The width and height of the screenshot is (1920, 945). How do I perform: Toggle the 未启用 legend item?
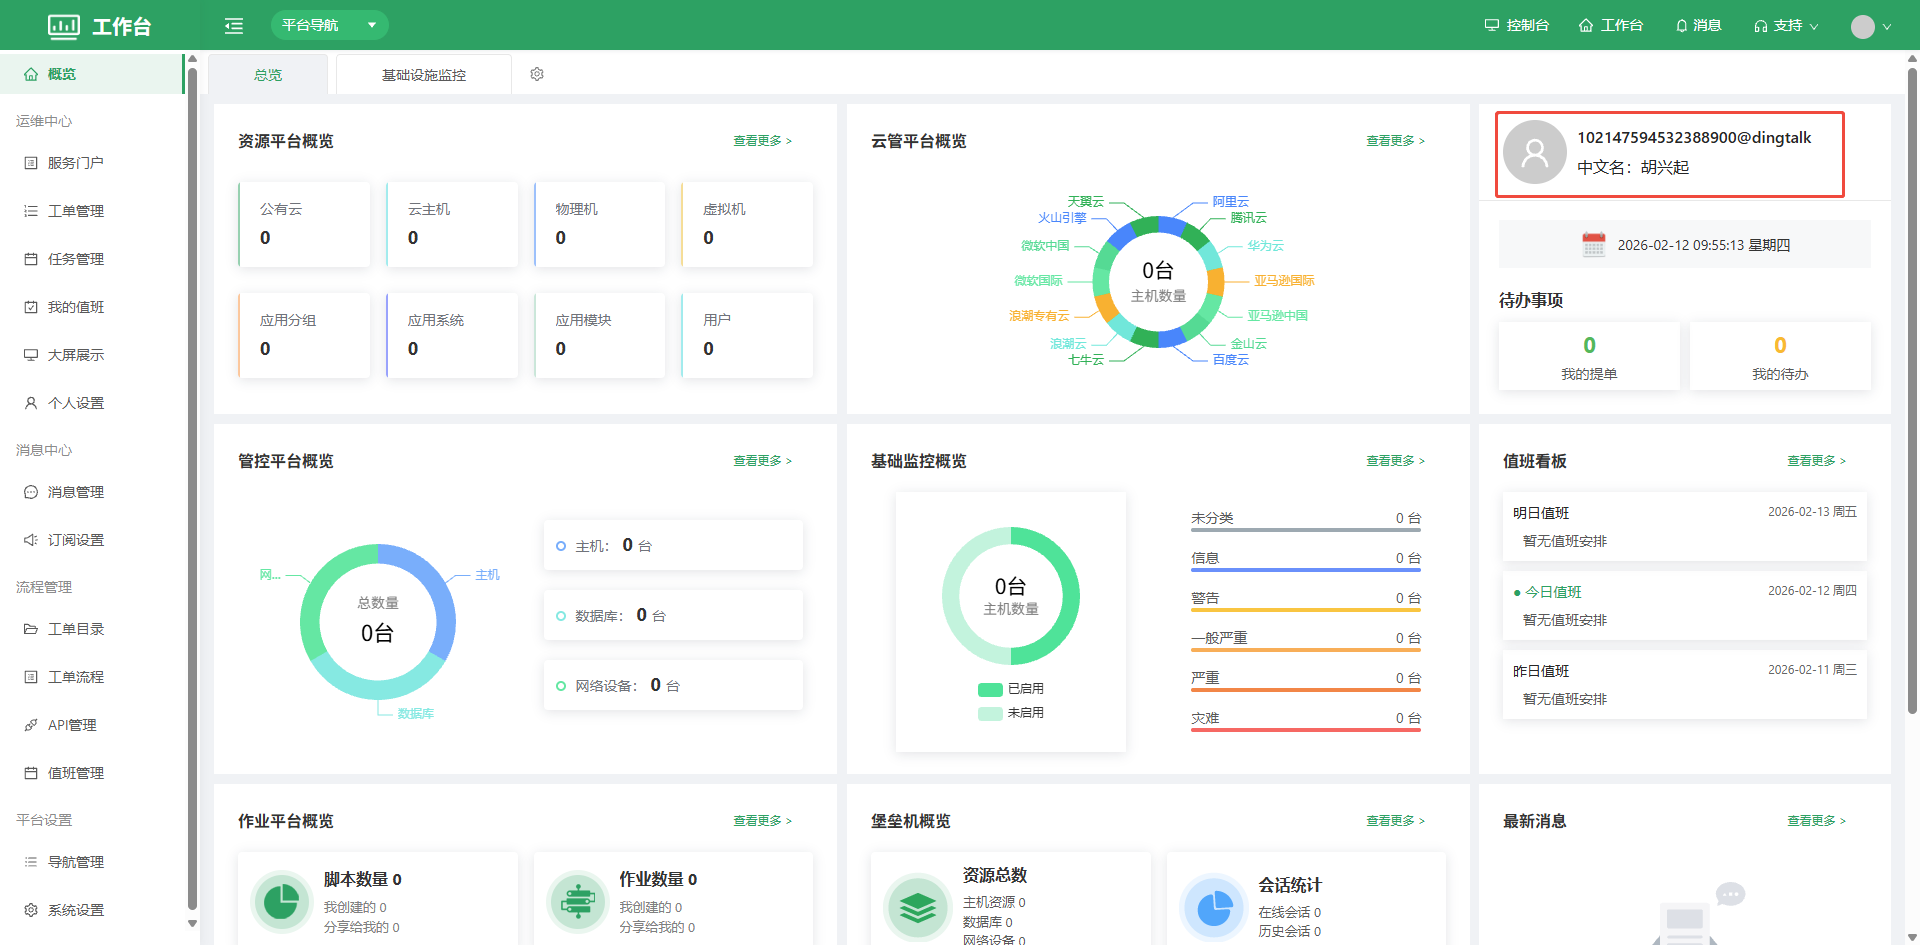(x=1011, y=713)
